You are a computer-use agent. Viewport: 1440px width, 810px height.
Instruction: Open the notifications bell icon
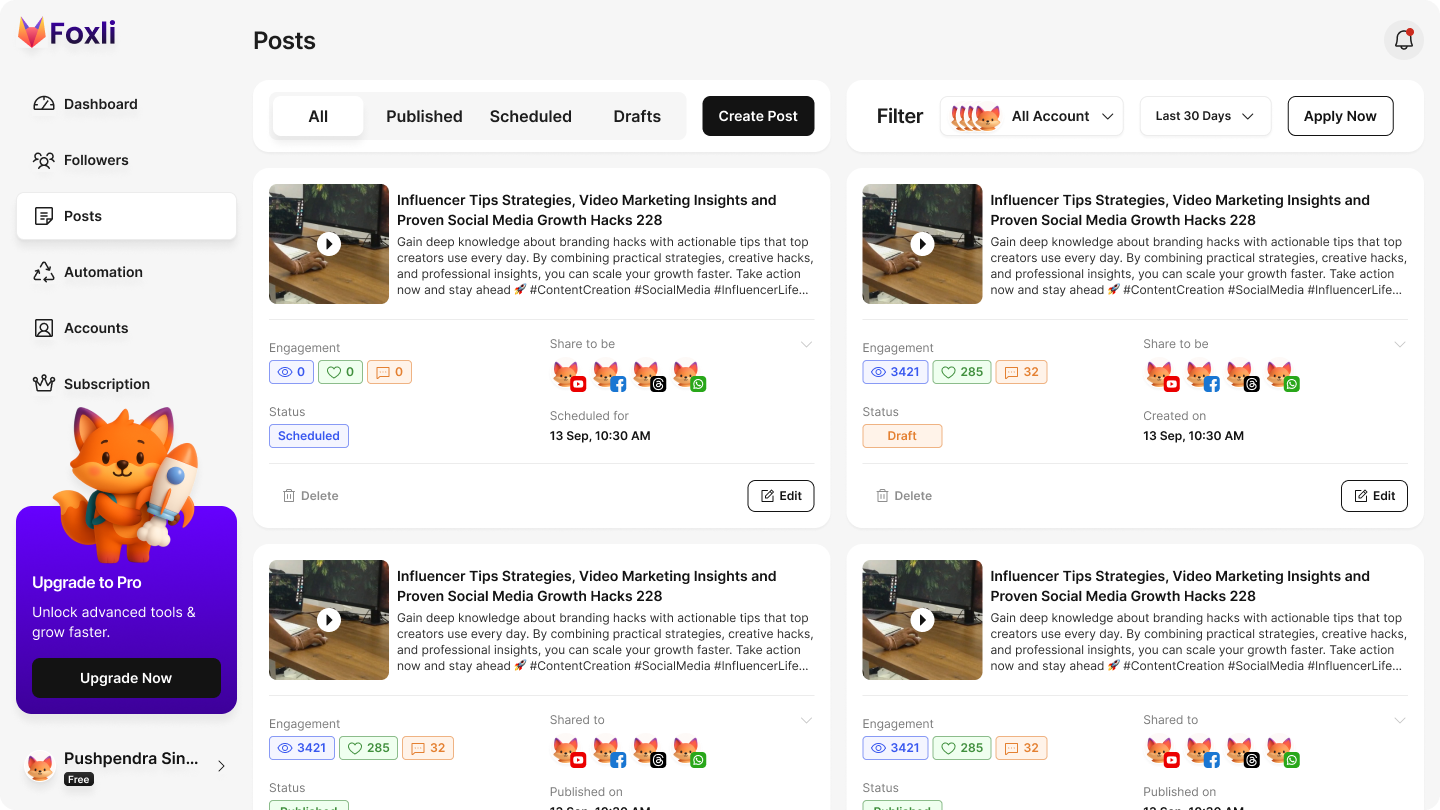[x=1403, y=40]
